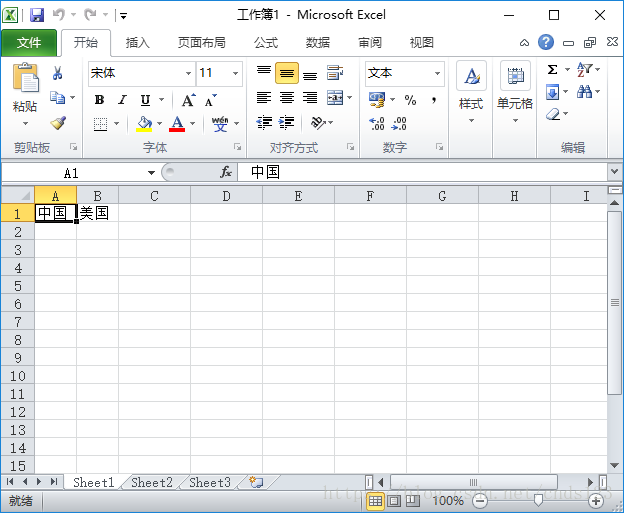Switch to Page Layout view button
Image resolution: width=624 pixels, height=513 pixels.
click(x=394, y=501)
